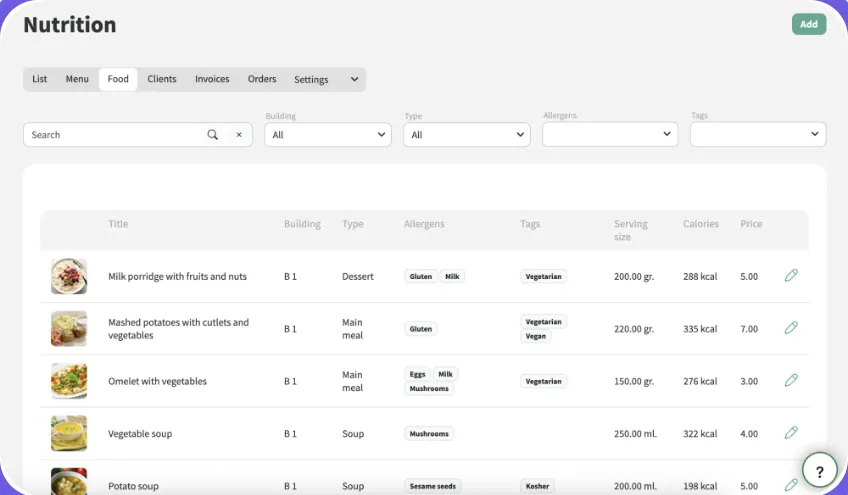Click the Type column header
Image resolution: width=848 pixels, height=495 pixels.
tap(353, 224)
